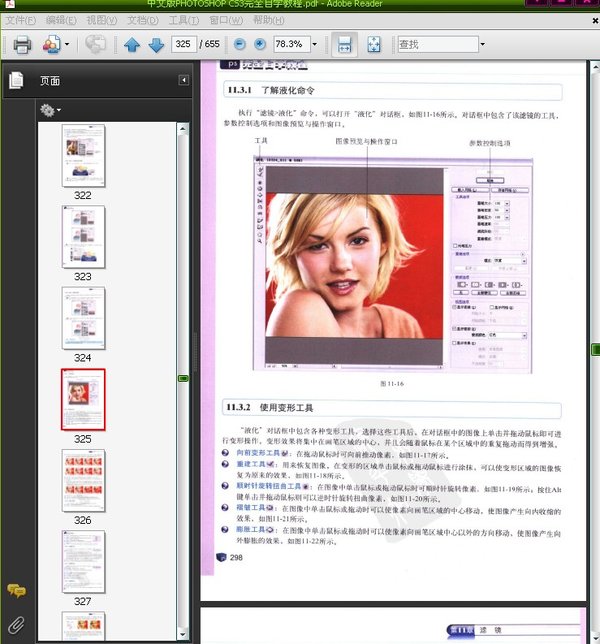Show the Pages panel icon in sidebar

pyautogui.click(x=16, y=80)
